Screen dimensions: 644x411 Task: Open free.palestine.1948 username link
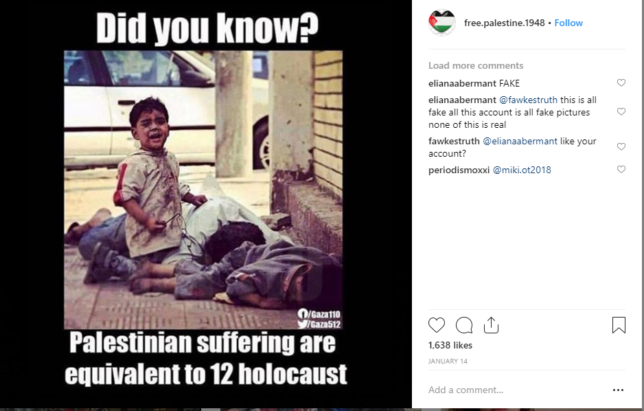click(x=504, y=23)
